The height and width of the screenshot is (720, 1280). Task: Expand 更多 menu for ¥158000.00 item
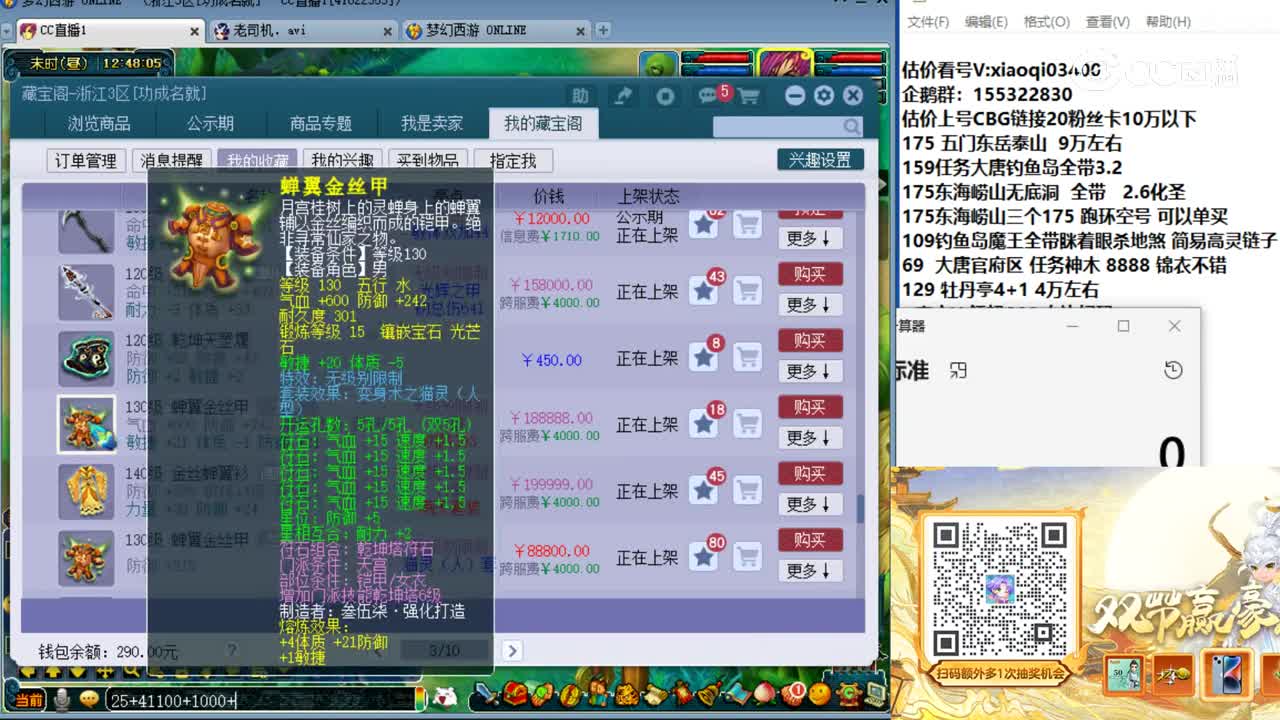click(x=810, y=304)
